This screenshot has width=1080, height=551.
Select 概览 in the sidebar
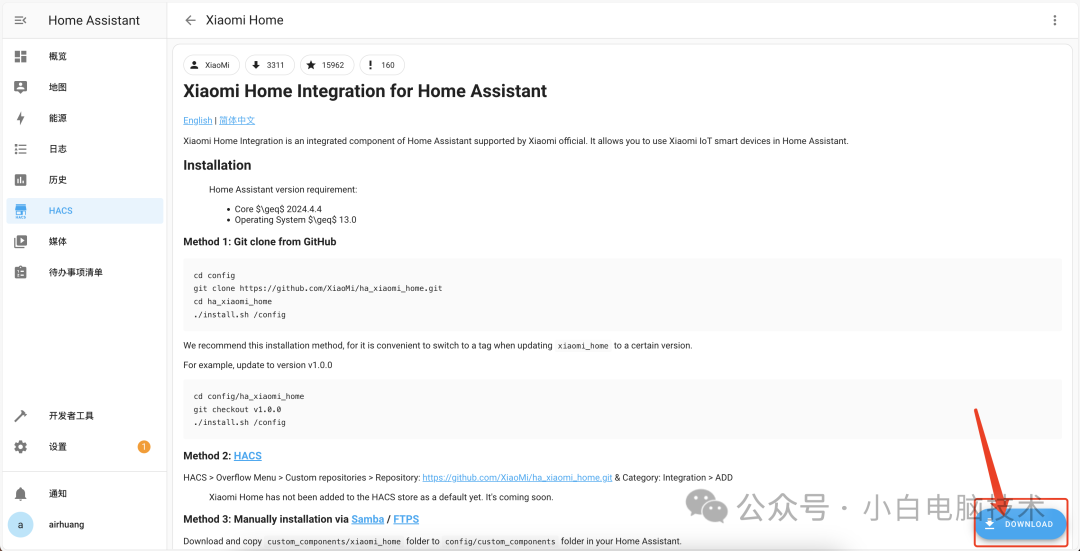tap(85, 56)
